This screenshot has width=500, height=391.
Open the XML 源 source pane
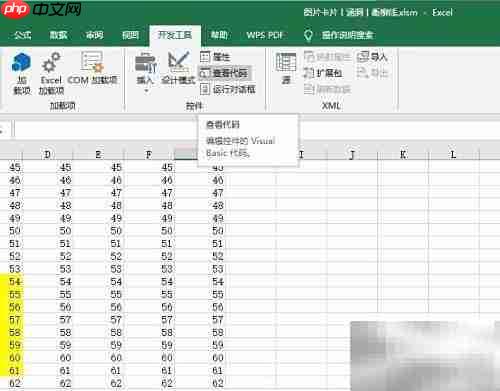286,68
